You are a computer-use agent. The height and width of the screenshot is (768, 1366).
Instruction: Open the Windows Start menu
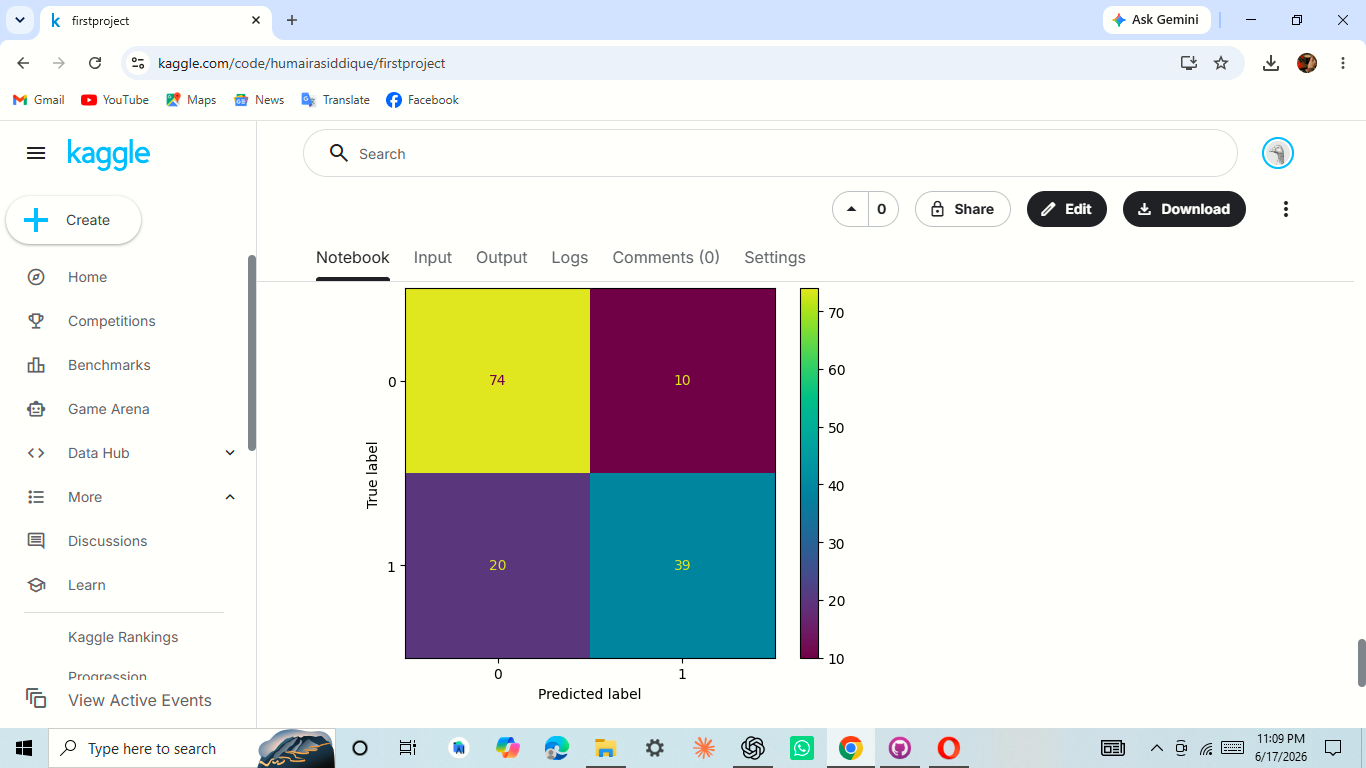coord(24,748)
